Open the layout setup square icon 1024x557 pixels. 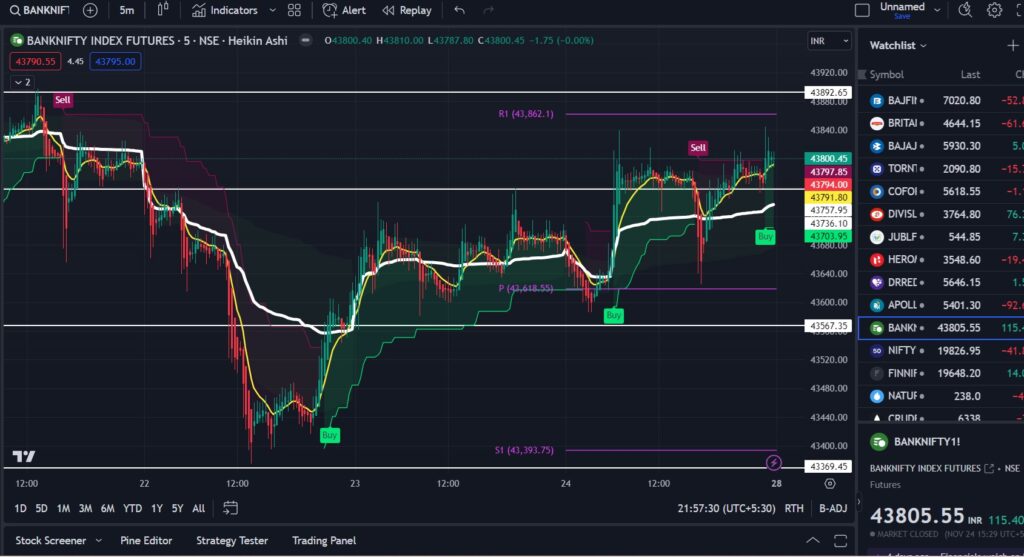point(862,10)
